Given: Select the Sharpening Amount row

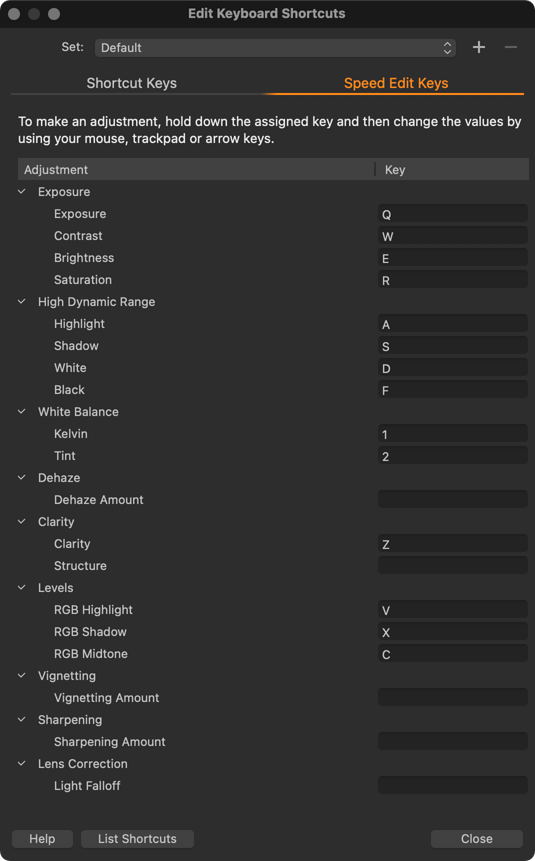Looking at the screenshot, I should pyautogui.click(x=273, y=742).
